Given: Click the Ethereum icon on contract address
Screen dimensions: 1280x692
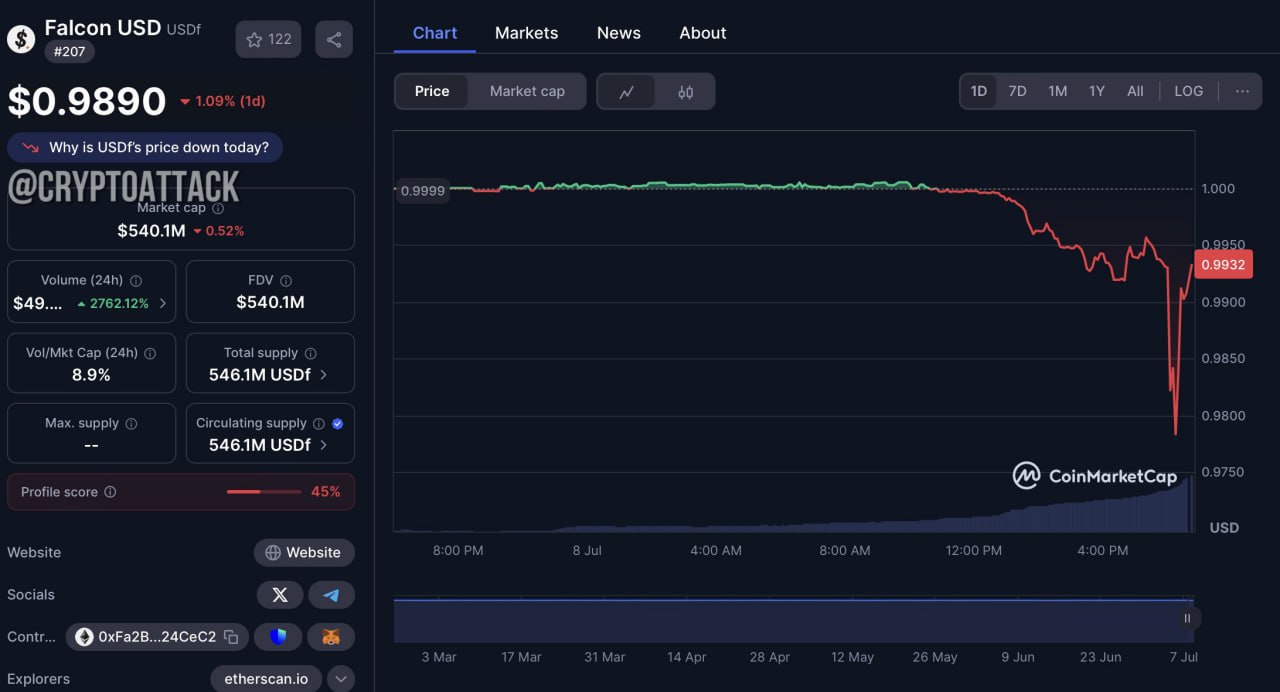Looking at the screenshot, I should (x=84, y=637).
